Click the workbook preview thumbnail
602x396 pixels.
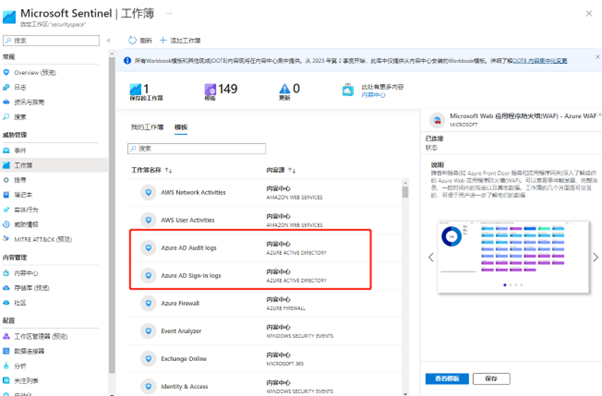[513, 257]
